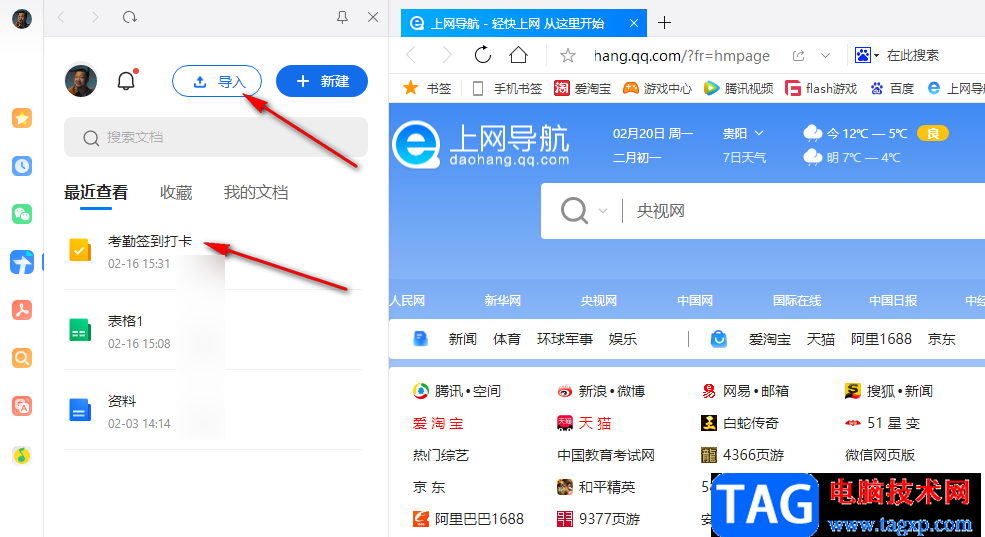Open the clock history sidebar icon
This screenshot has height=537, width=985.
22,166
